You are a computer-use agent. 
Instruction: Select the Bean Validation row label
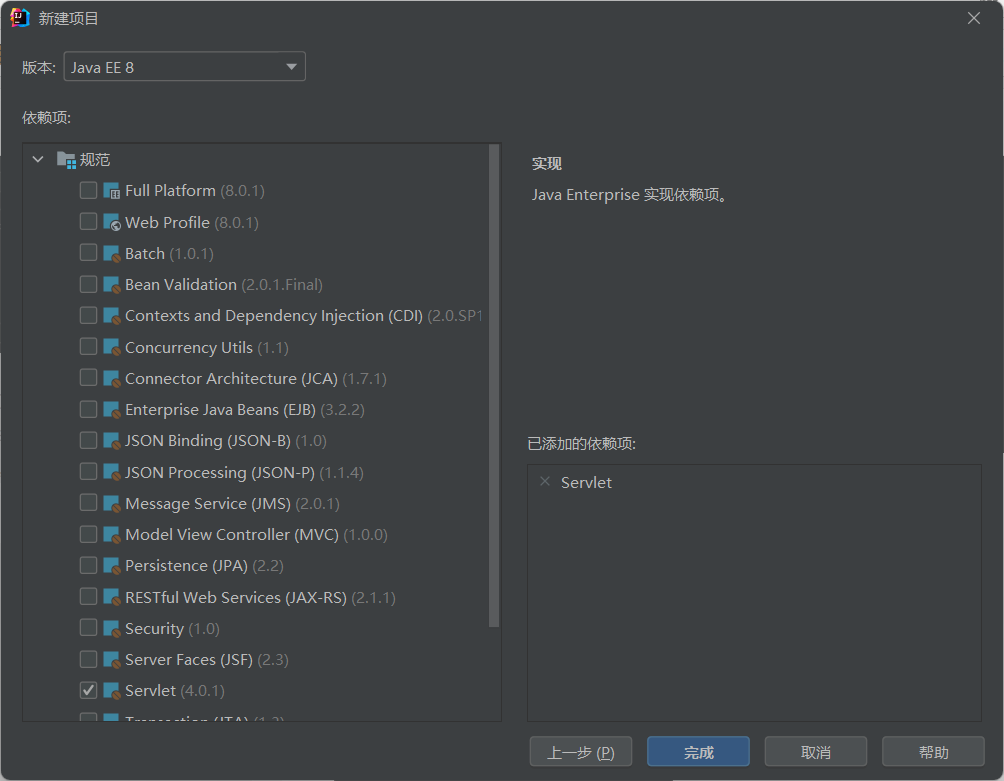tap(223, 284)
